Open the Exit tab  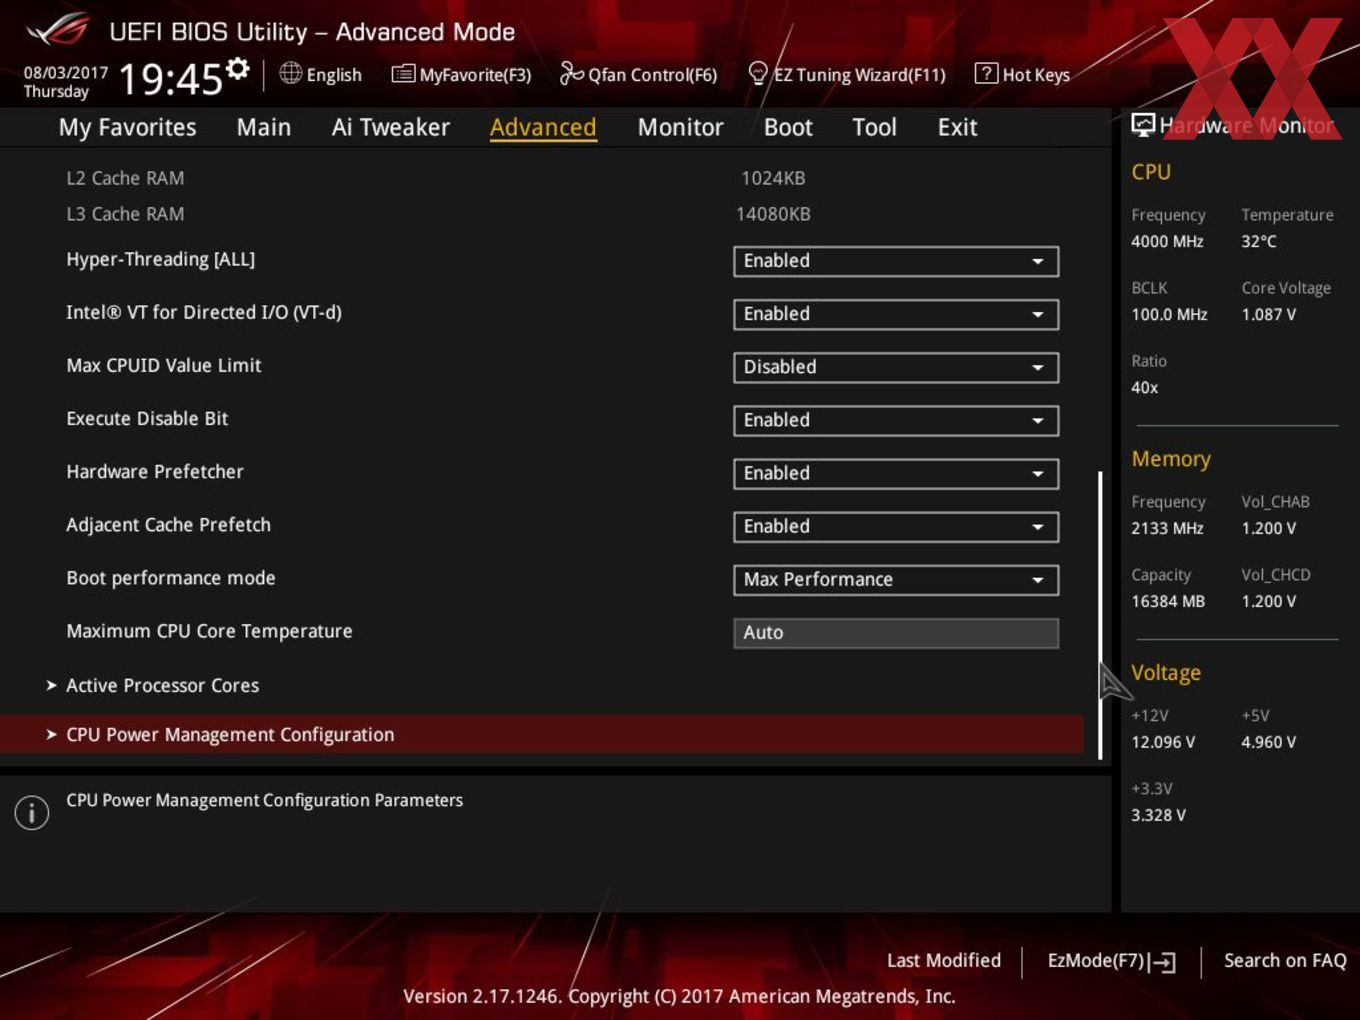(x=957, y=127)
